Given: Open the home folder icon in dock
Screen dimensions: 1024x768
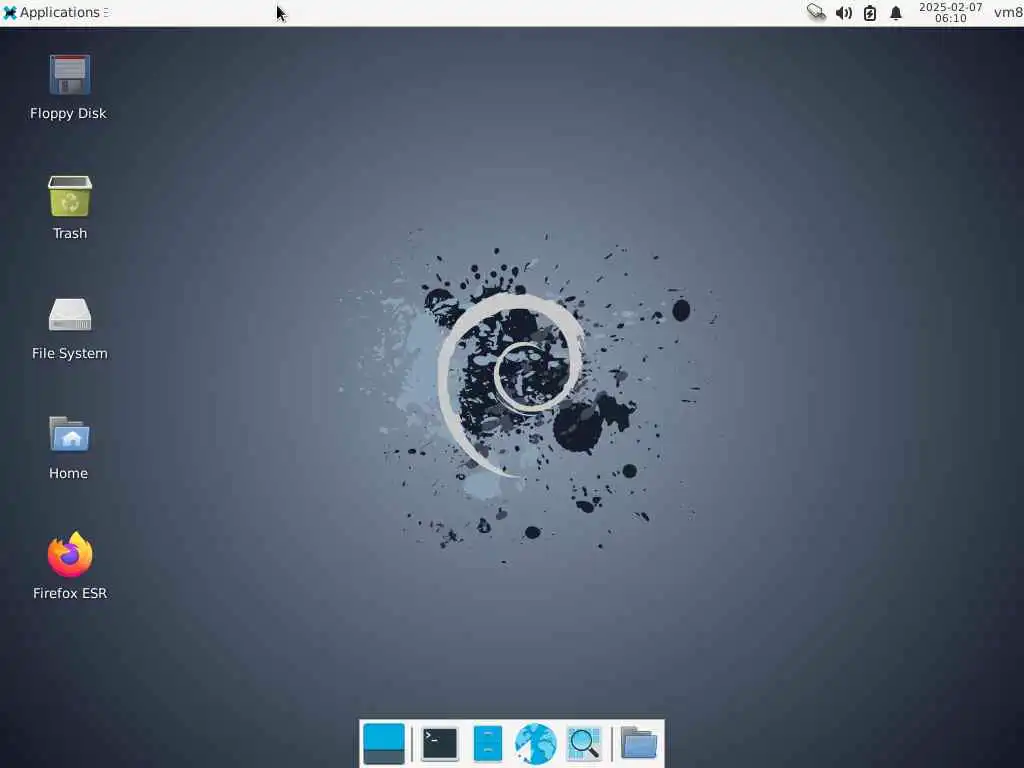Looking at the screenshot, I should 639,743.
